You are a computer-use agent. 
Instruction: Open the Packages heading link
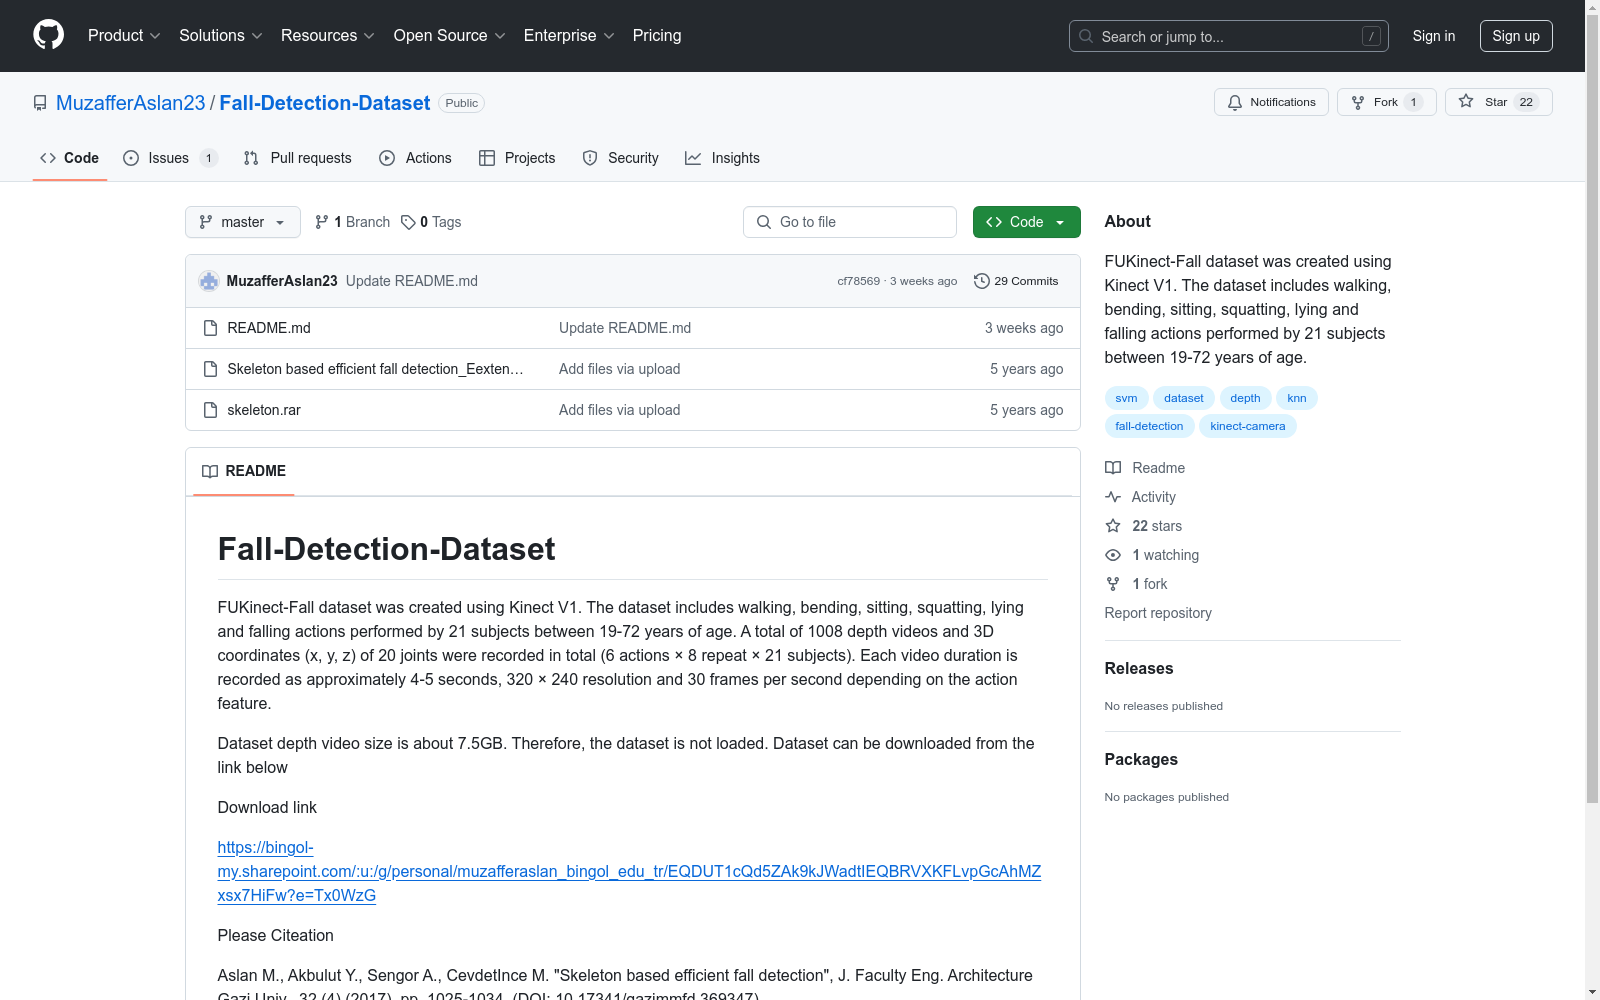[x=1141, y=759]
